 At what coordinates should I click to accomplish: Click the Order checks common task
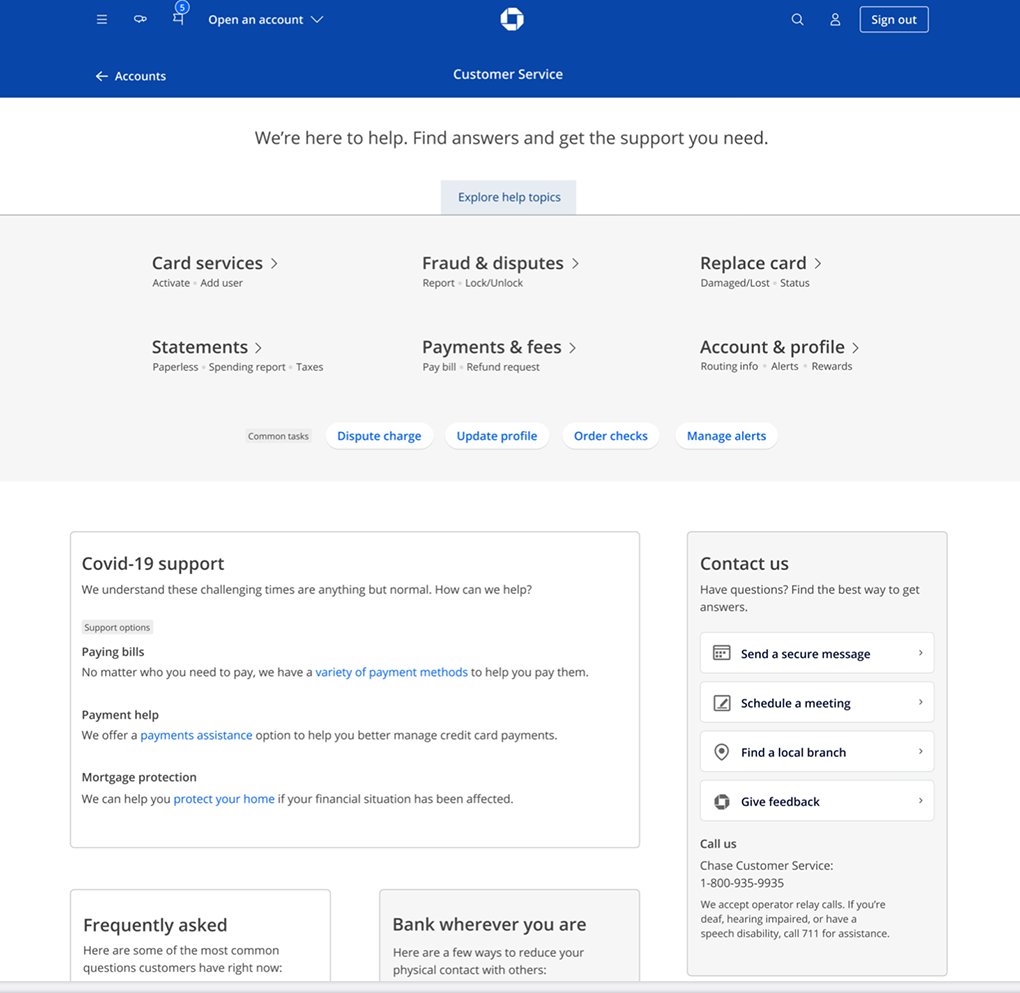click(x=611, y=436)
